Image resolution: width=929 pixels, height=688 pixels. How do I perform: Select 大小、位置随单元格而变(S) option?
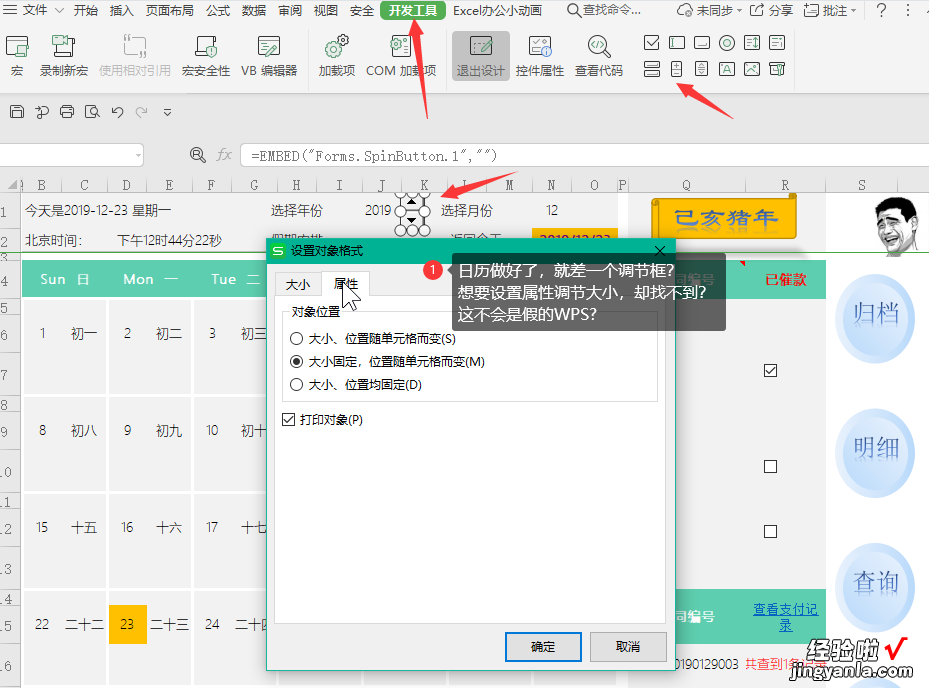[x=373, y=339]
